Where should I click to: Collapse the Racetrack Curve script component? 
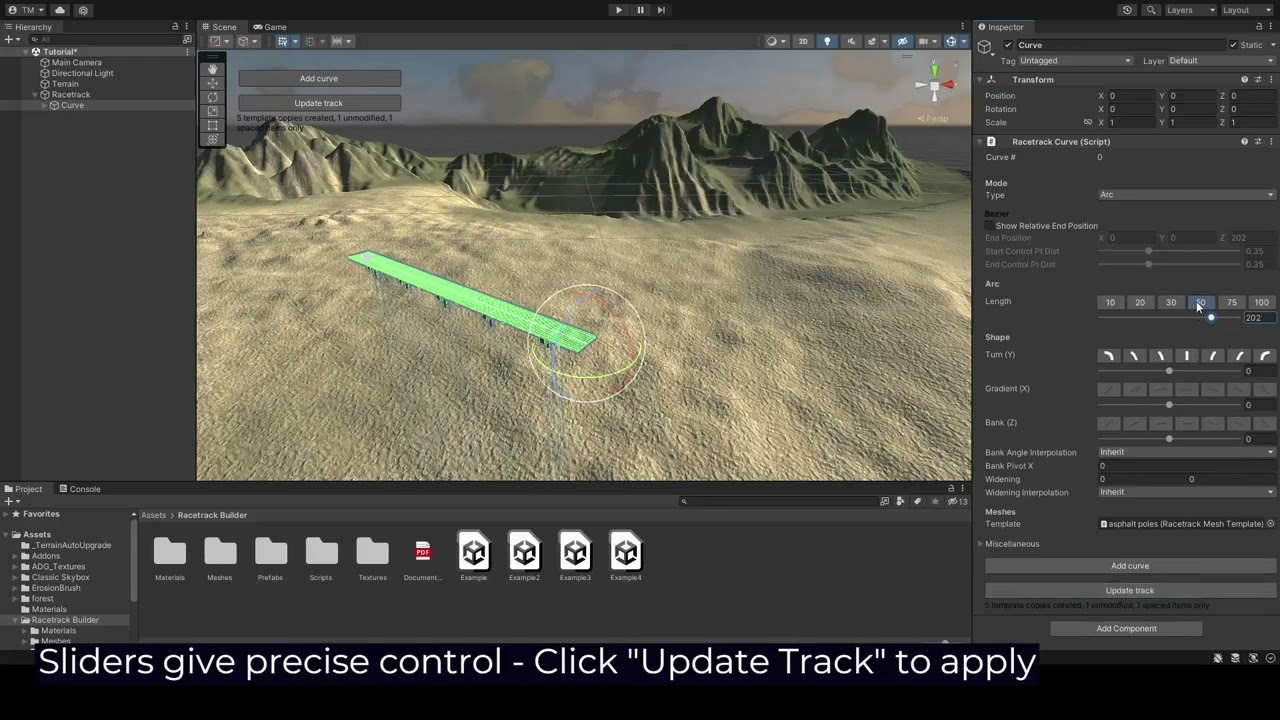click(x=980, y=141)
